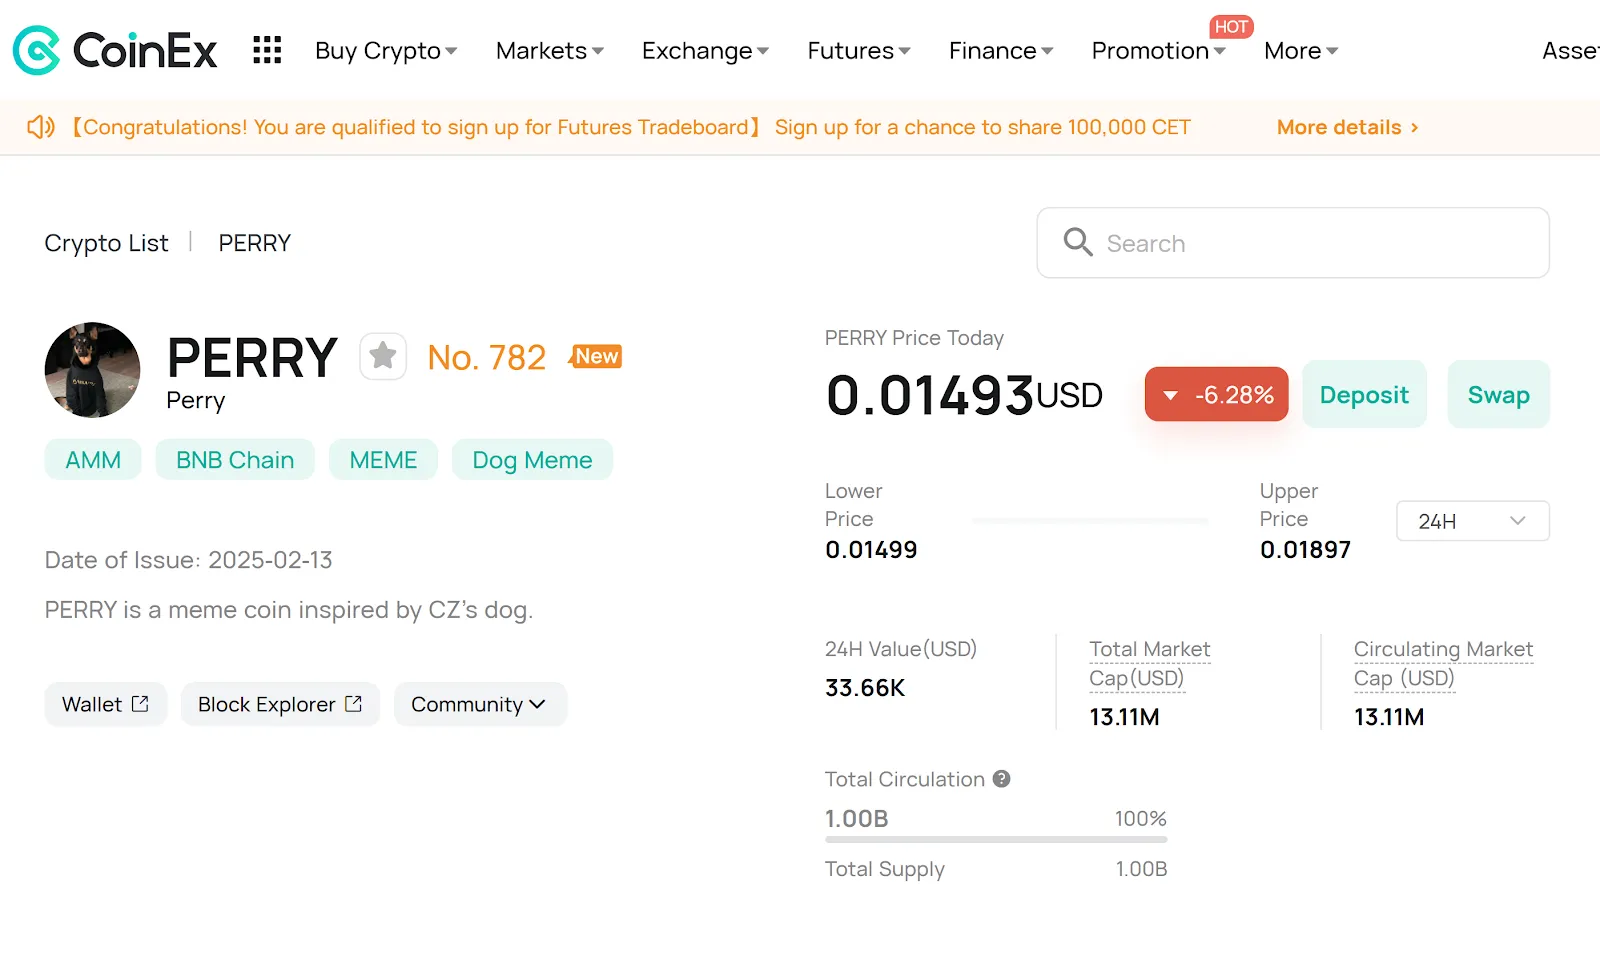Click the CoinEx logo
Image resolution: width=1600 pixels, height=968 pixels.
[115, 50]
